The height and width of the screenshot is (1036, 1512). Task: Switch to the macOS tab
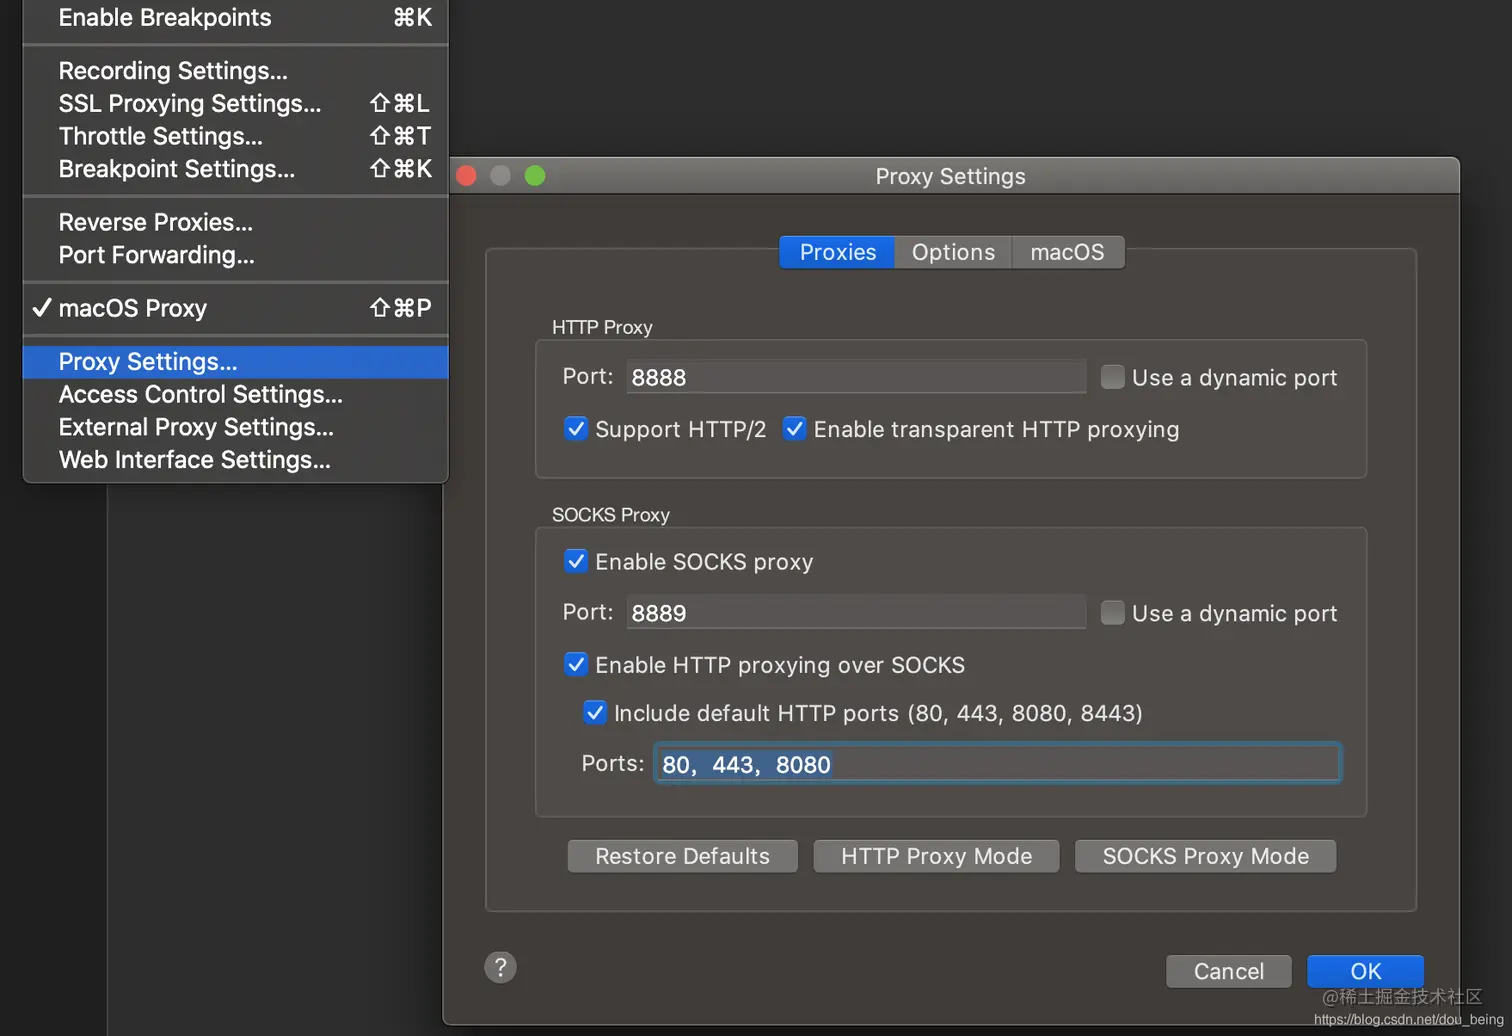[1068, 252]
